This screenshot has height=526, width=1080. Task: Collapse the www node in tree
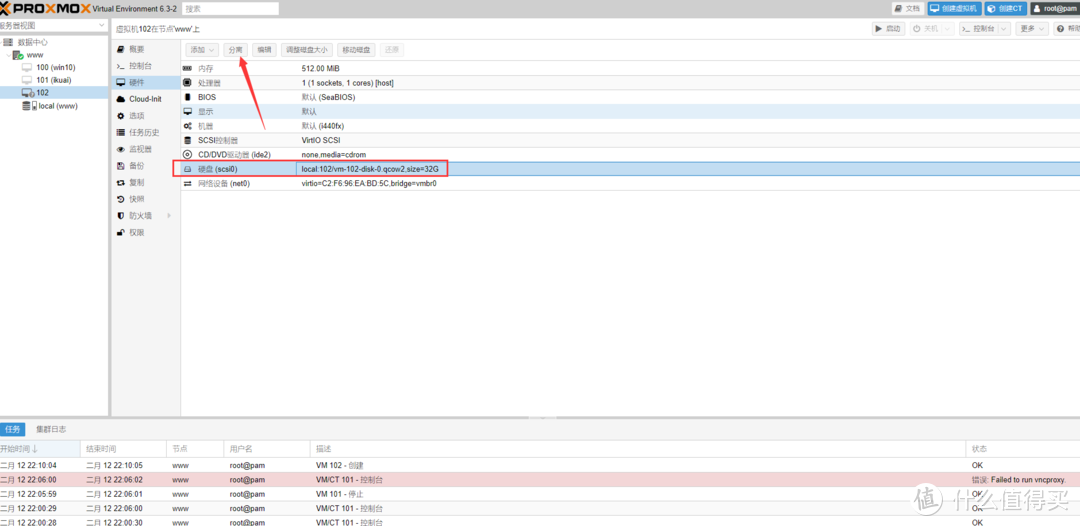(6, 55)
